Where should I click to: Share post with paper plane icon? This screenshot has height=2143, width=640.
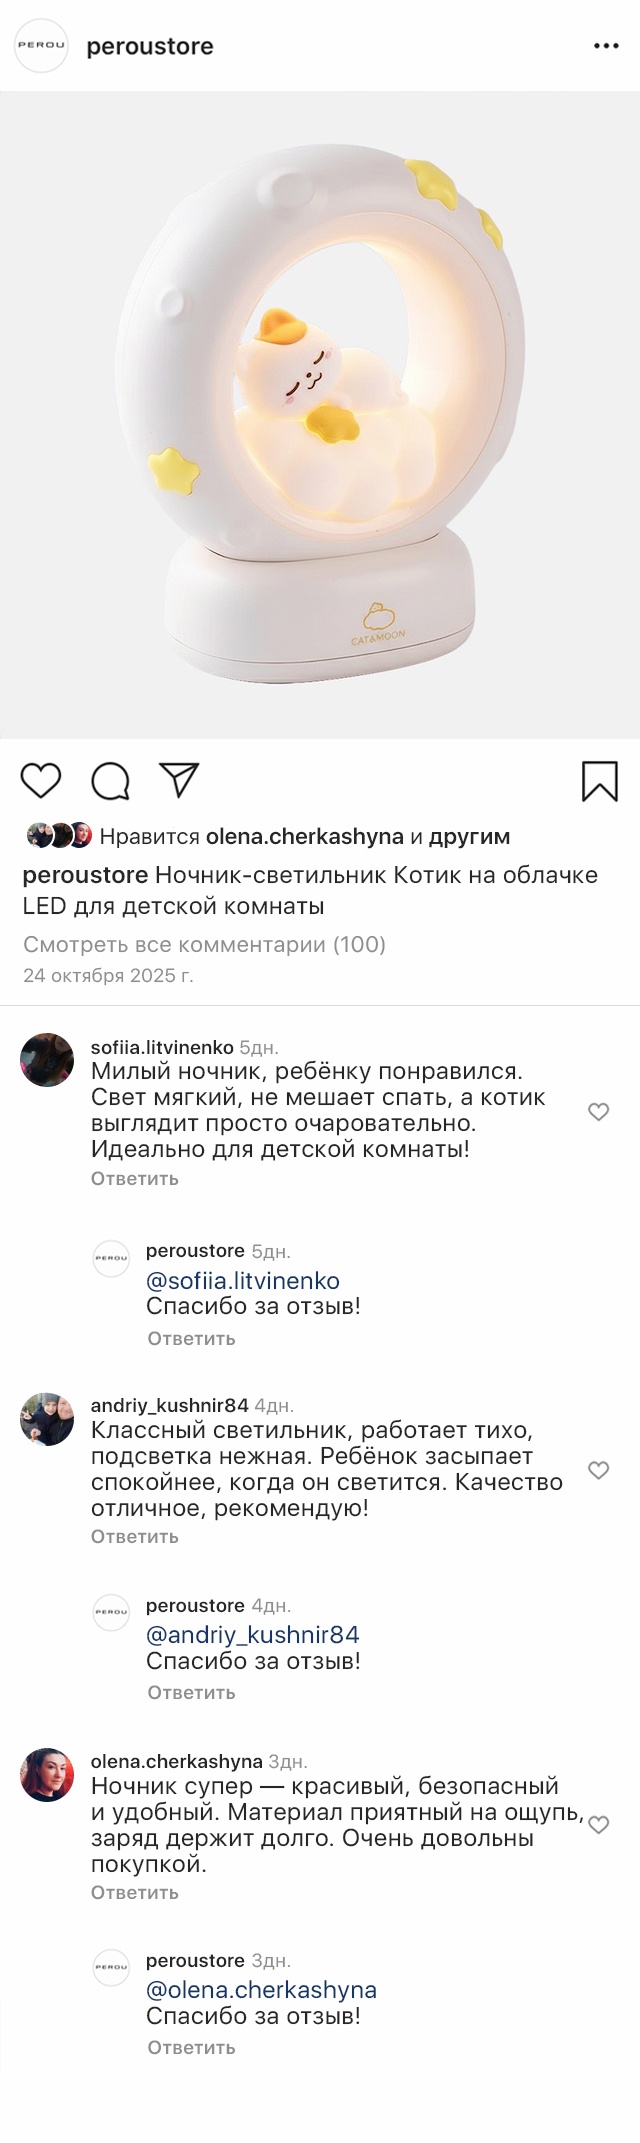coord(180,780)
